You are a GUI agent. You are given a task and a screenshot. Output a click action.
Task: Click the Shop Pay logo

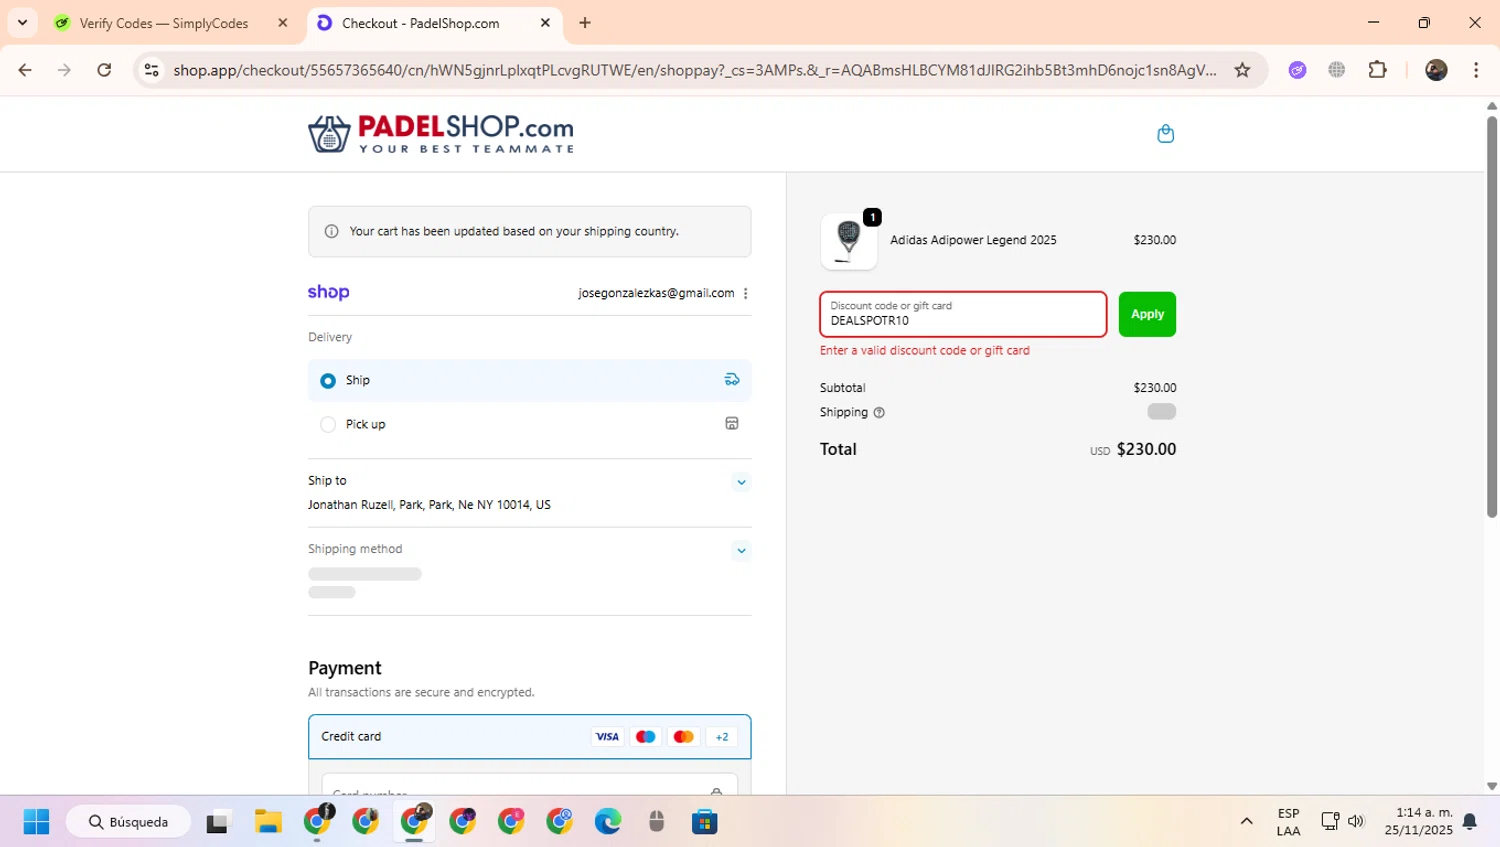[x=329, y=292]
